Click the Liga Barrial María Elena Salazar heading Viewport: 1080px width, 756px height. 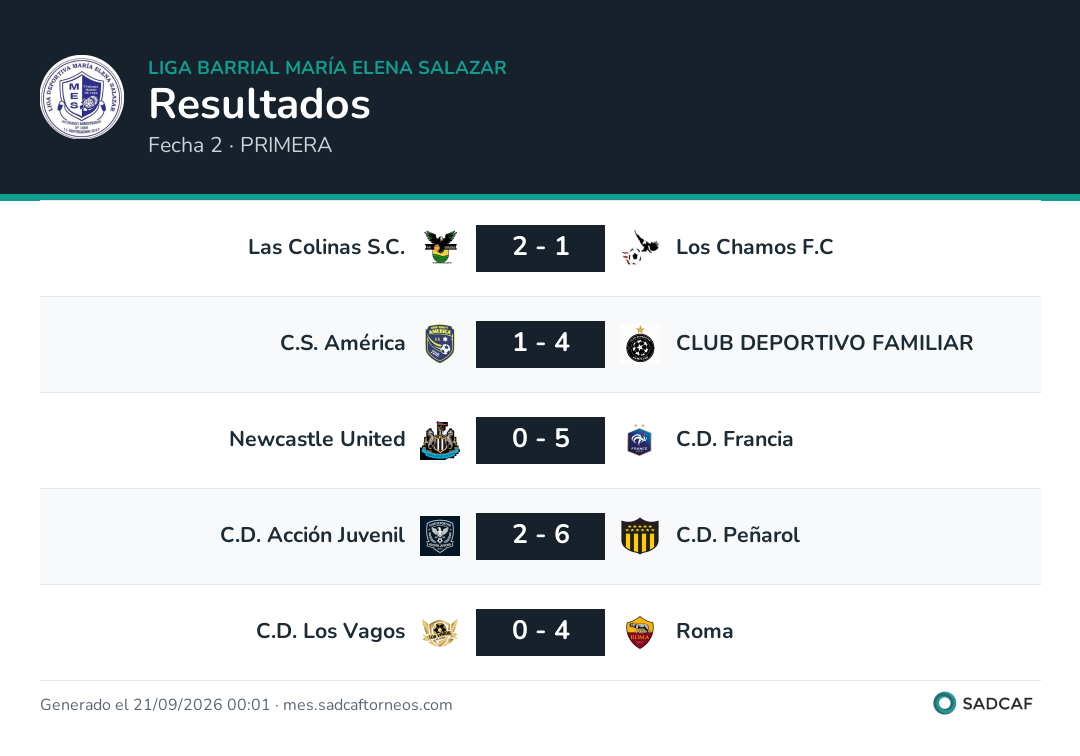tap(327, 67)
